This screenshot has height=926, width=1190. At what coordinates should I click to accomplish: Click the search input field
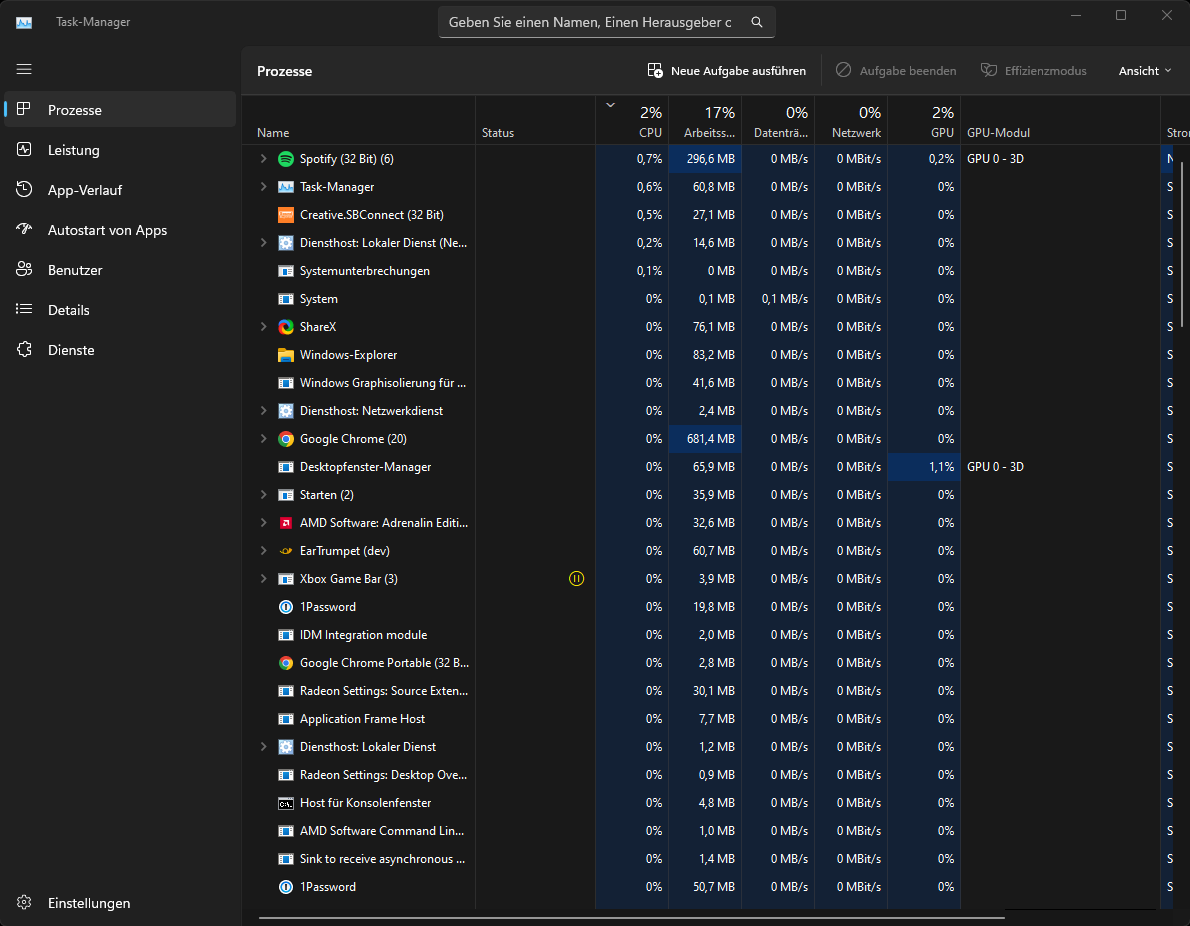590,22
